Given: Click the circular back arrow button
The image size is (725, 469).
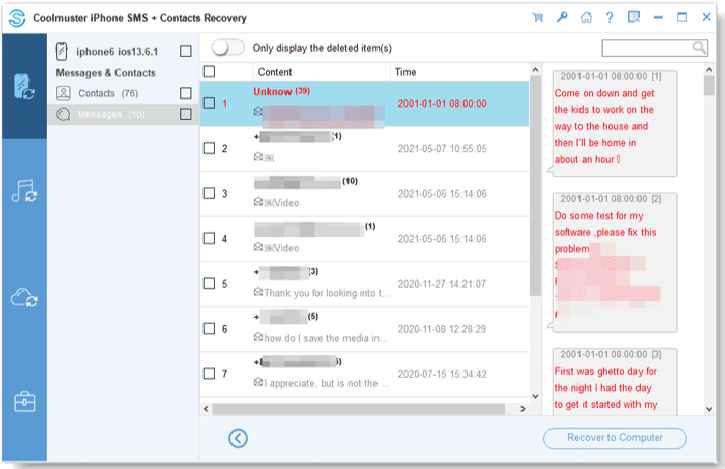Looking at the screenshot, I should click(x=238, y=437).
